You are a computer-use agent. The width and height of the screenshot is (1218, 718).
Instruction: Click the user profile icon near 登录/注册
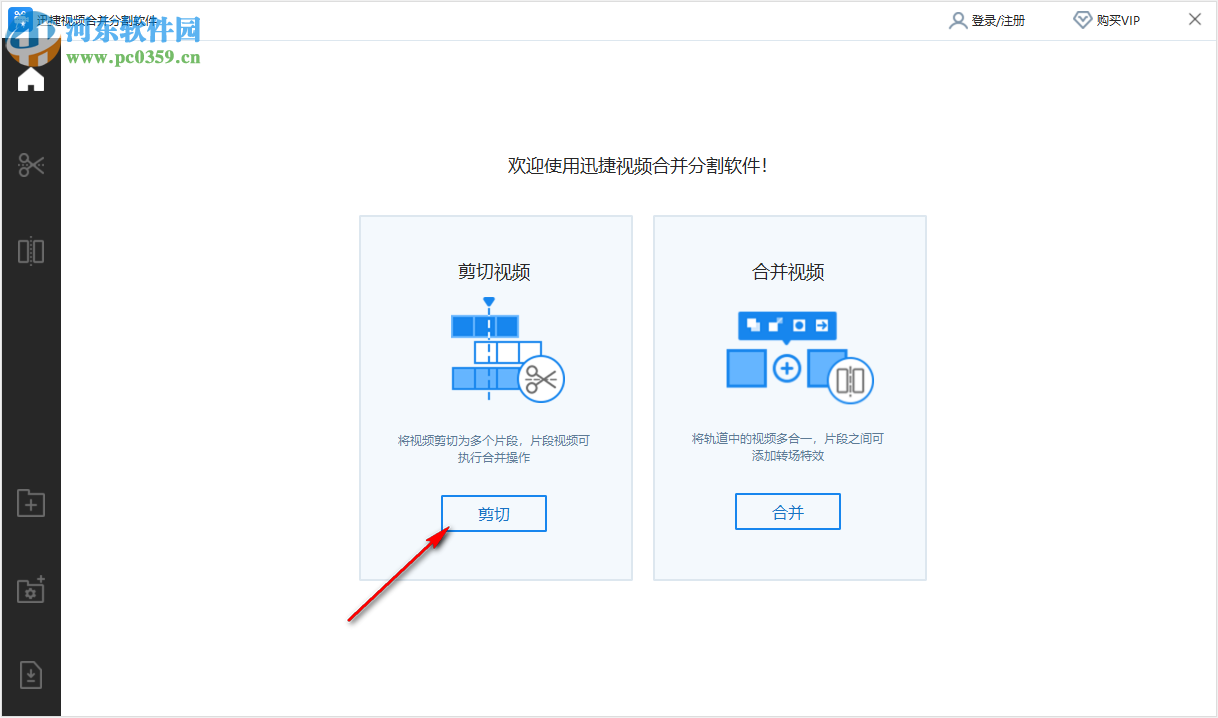(x=957, y=19)
